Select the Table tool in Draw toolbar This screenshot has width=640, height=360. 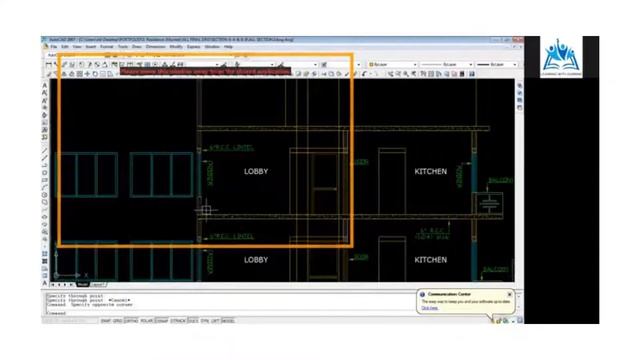44,276
